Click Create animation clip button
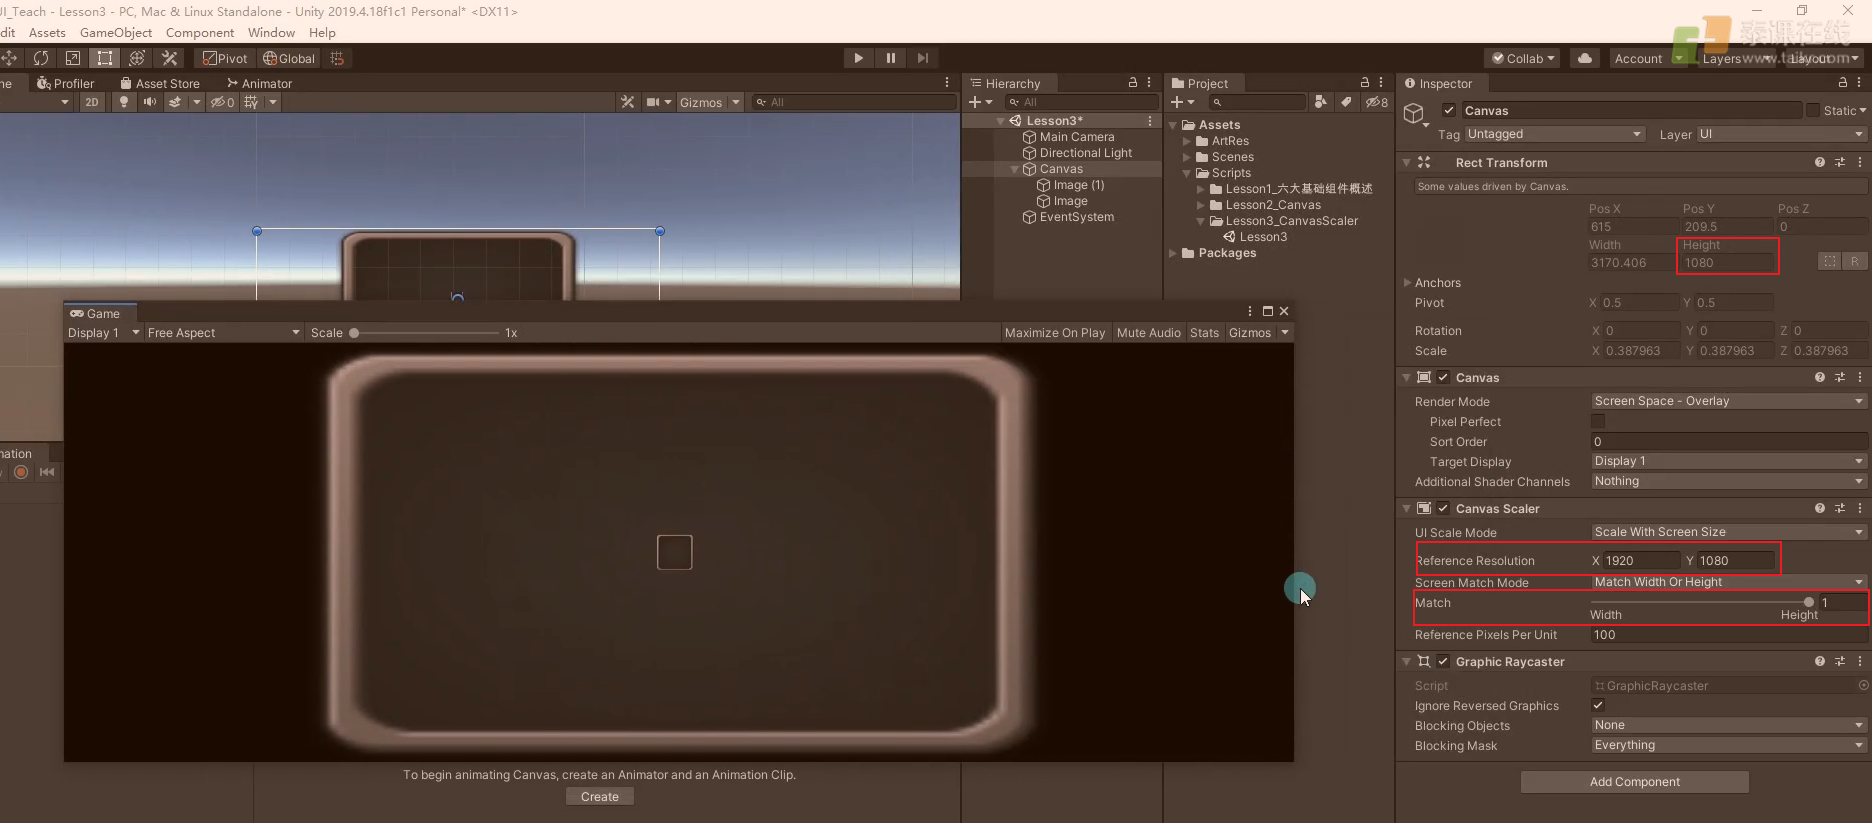Viewport: 1872px width, 823px height. [599, 797]
